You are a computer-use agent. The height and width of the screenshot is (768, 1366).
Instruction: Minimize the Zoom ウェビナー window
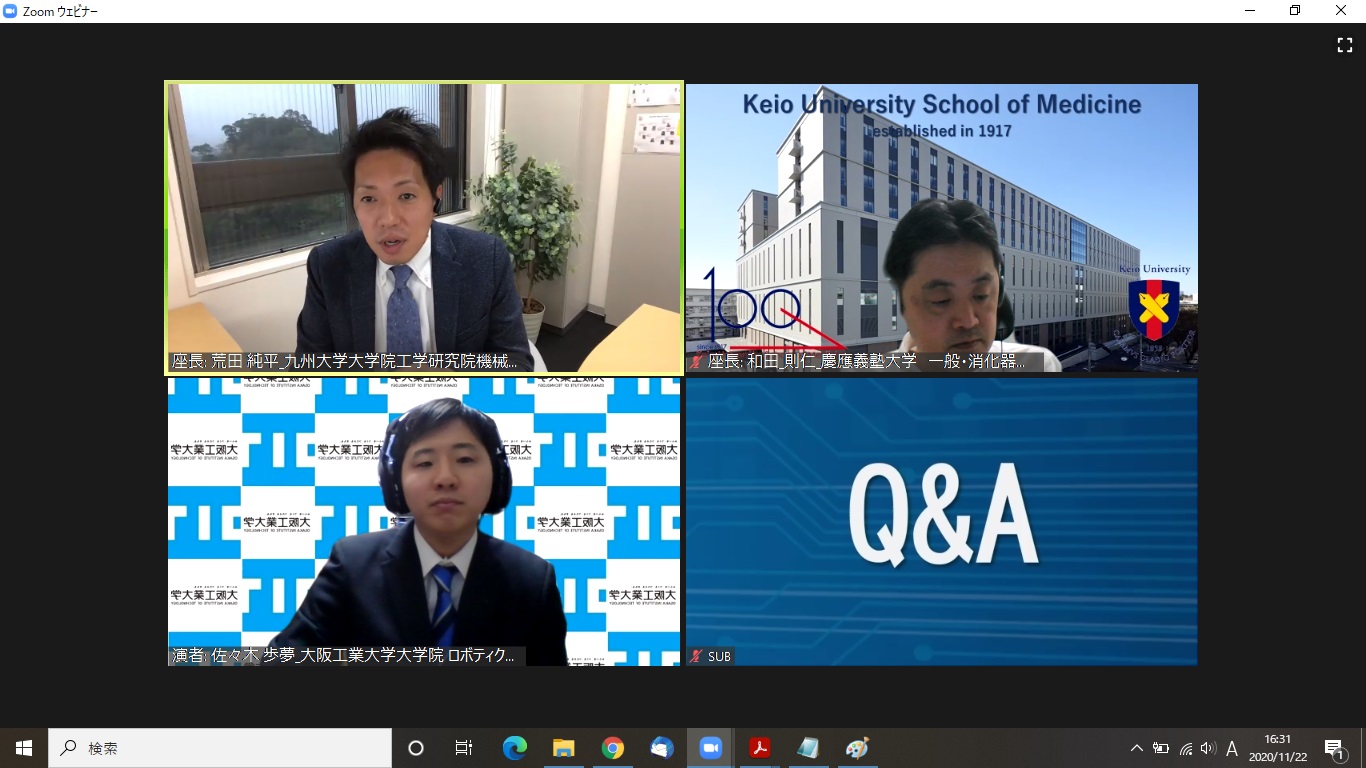click(1249, 11)
